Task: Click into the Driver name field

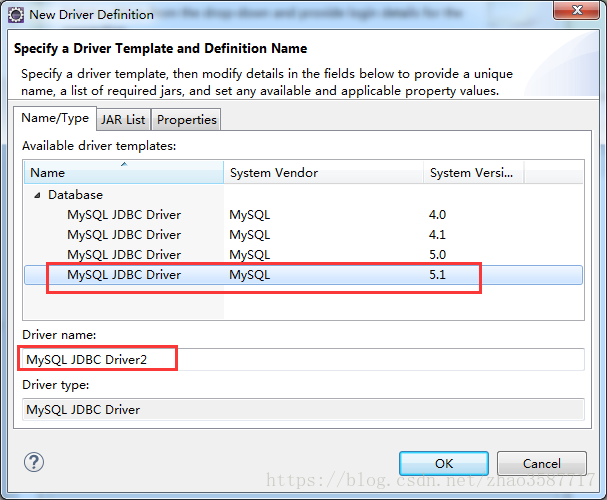Action: (304, 360)
